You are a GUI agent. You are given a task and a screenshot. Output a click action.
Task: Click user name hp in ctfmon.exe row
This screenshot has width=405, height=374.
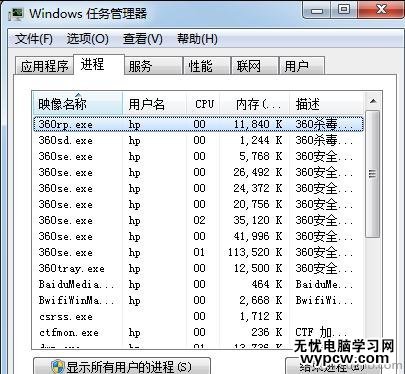pyautogui.click(x=135, y=333)
